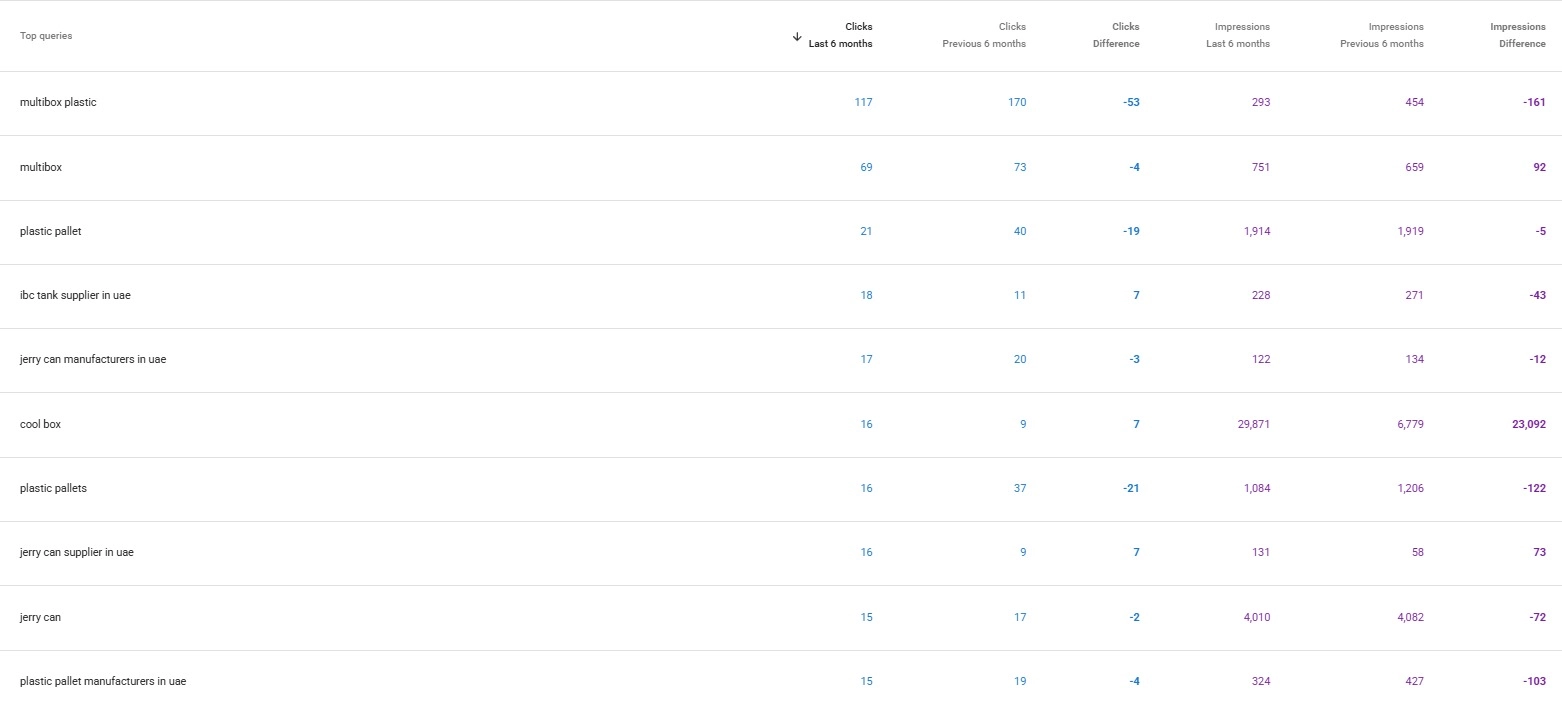This screenshot has height=712, width=1562.
Task: Click the 4,010 impressions value for jerry can
Action: [x=1256, y=617]
